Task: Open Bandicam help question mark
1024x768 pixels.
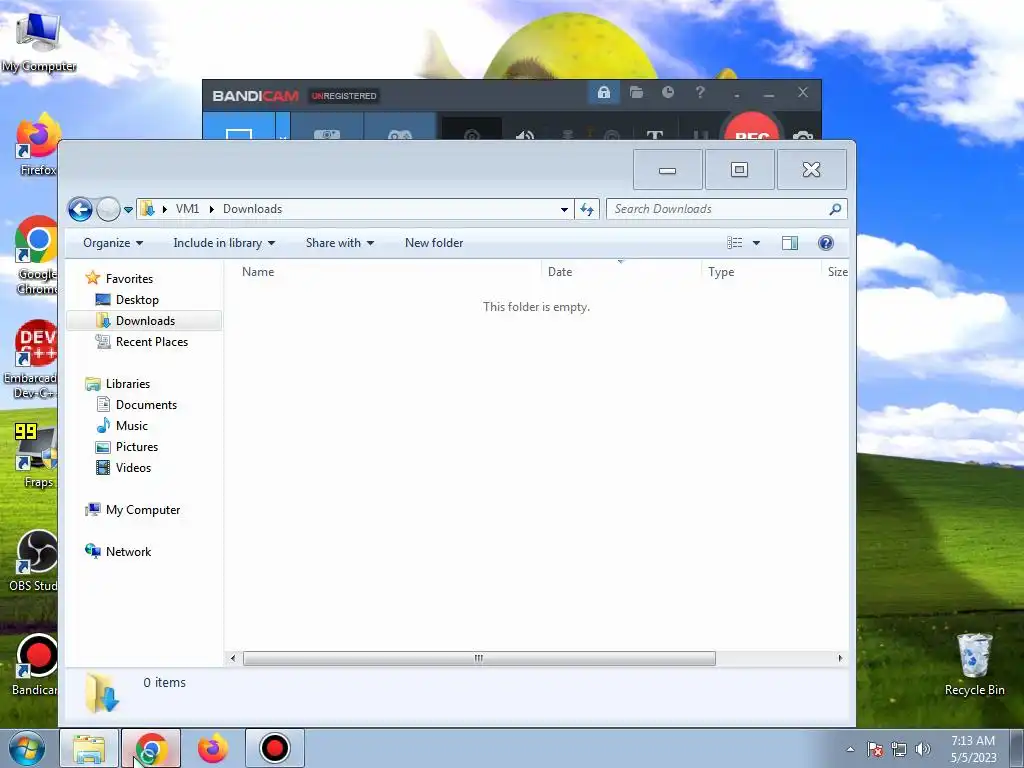Action: 700,93
